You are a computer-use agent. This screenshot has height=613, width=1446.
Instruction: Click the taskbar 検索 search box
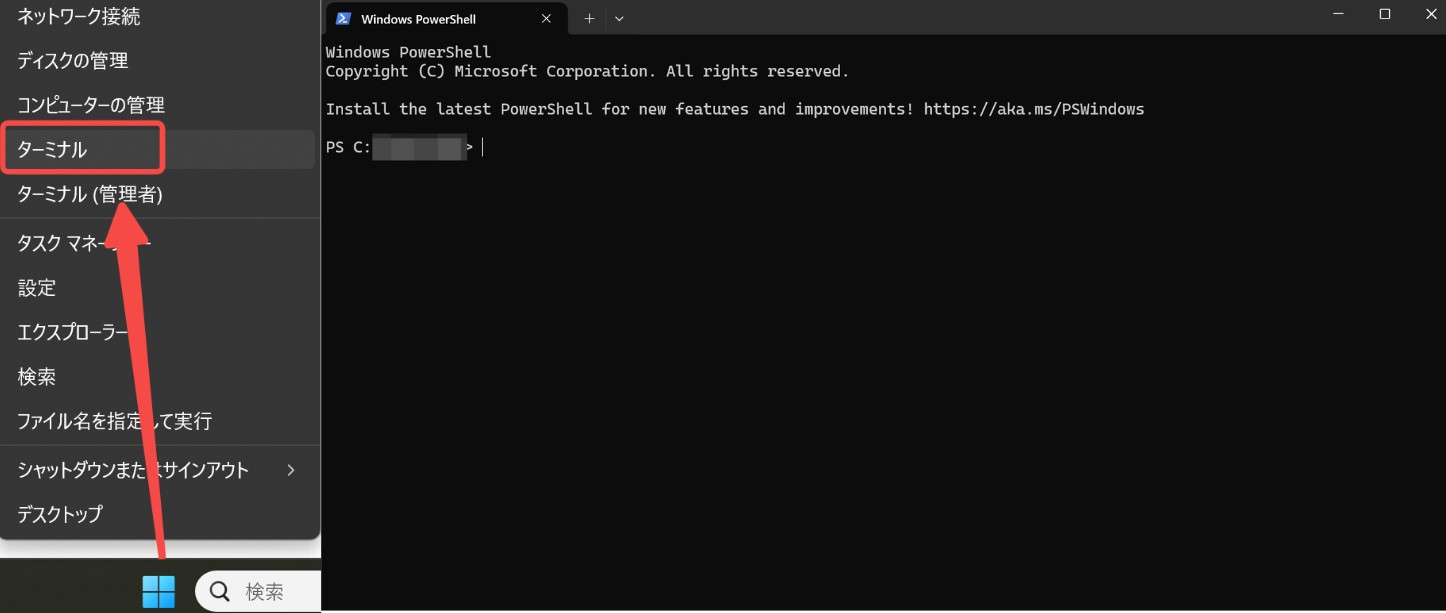coord(258,591)
